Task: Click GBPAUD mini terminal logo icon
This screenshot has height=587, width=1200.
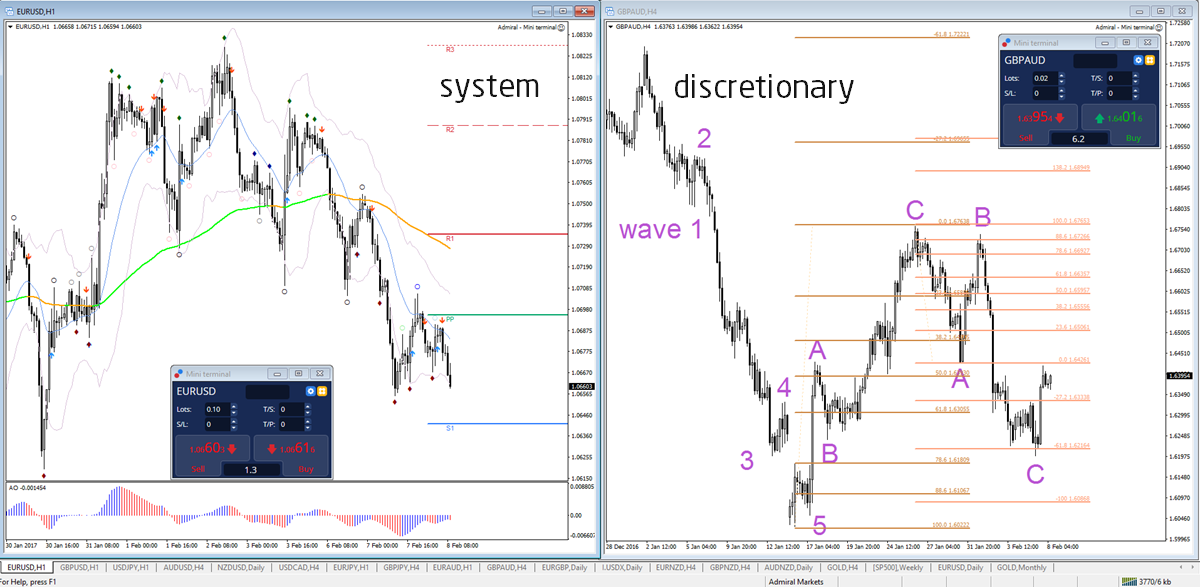Action: (1007, 43)
